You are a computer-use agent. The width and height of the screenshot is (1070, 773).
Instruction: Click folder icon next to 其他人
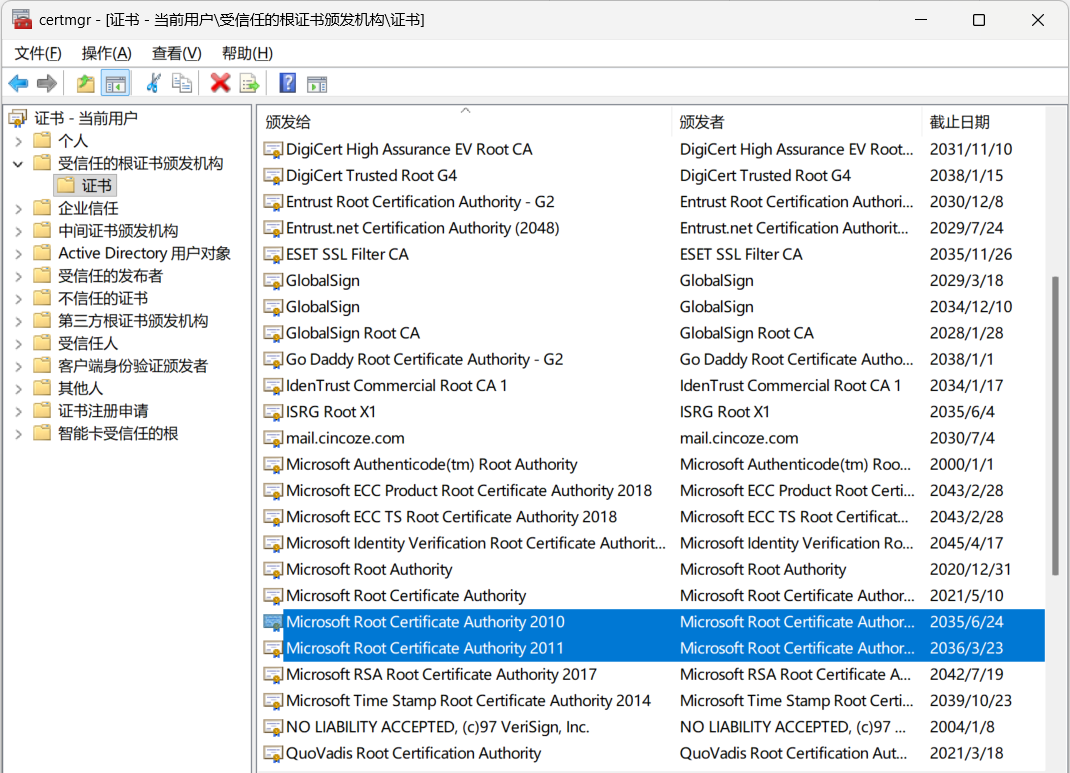tap(42, 388)
